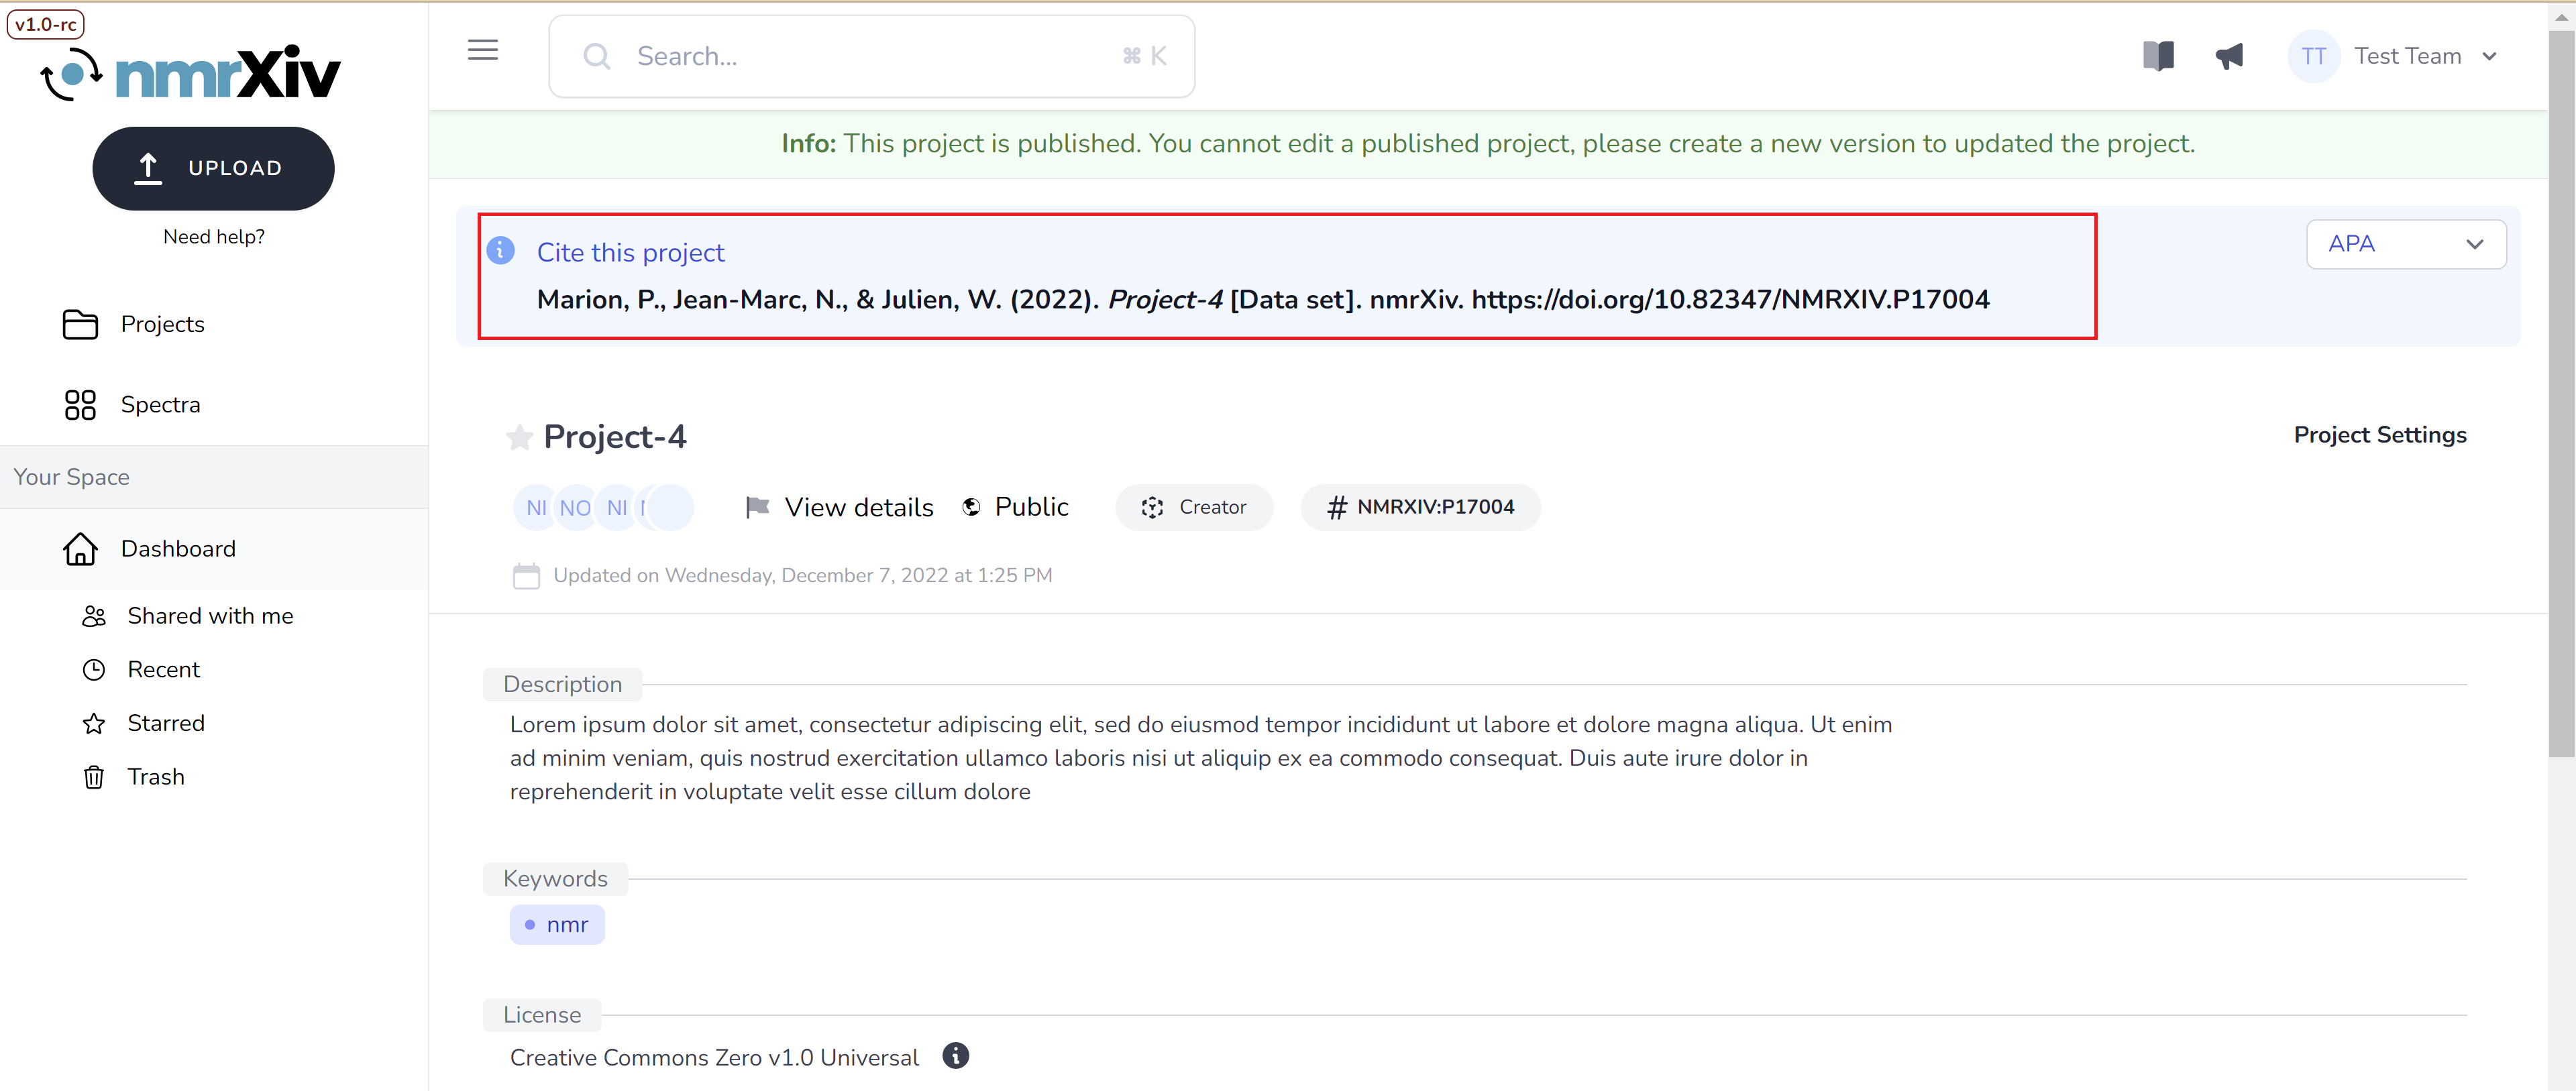Click the Creator badge icon
This screenshot has height=1091, width=2576.
tap(1152, 507)
